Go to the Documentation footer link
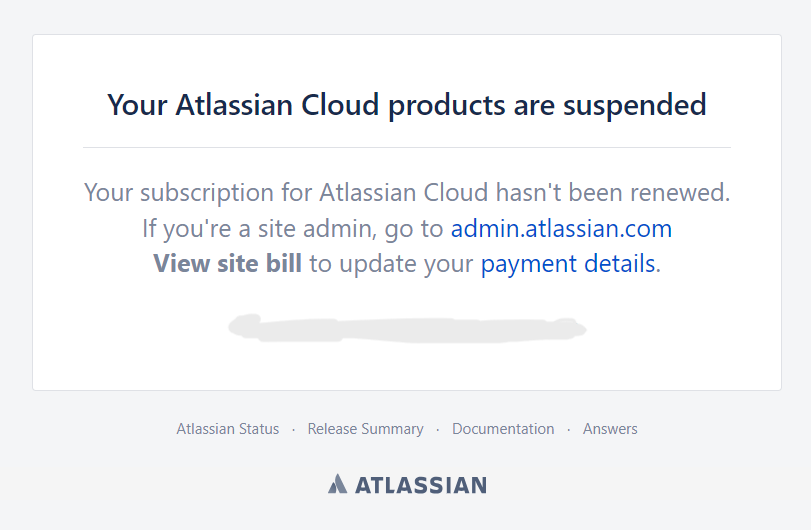This screenshot has width=811, height=530. [503, 429]
